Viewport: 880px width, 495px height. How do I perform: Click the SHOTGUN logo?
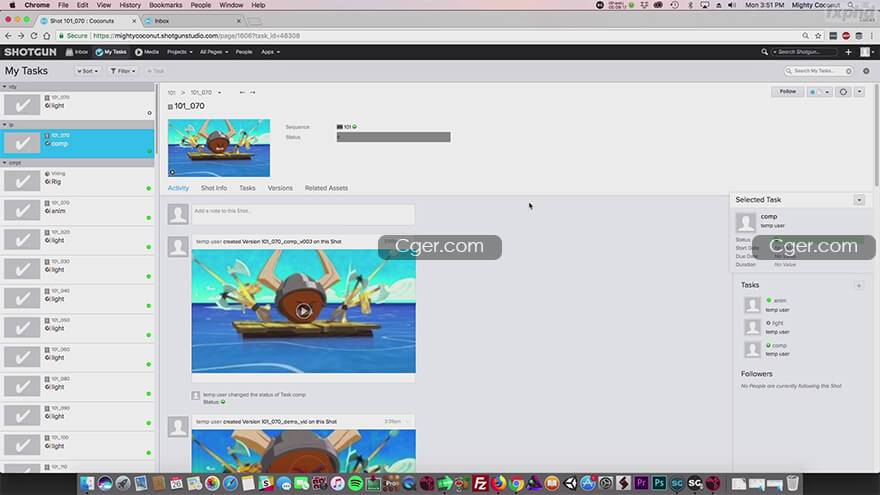coord(30,52)
